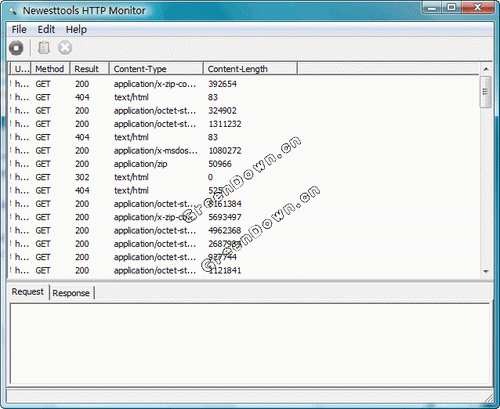Click inside the Request details text area
This screenshot has height=409, width=500.
click(x=250, y=343)
